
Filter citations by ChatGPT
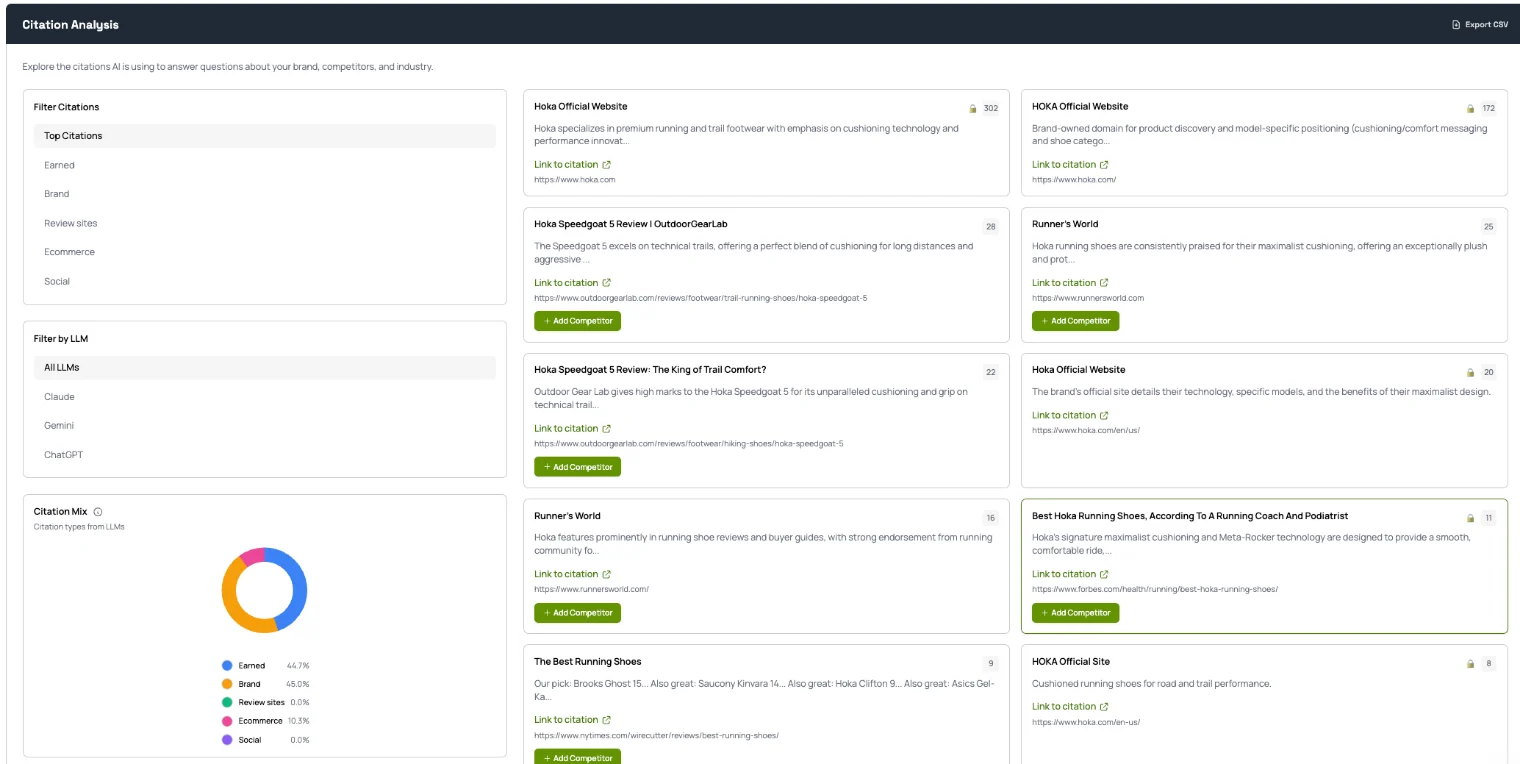pyautogui.click(x=264, y=455)
